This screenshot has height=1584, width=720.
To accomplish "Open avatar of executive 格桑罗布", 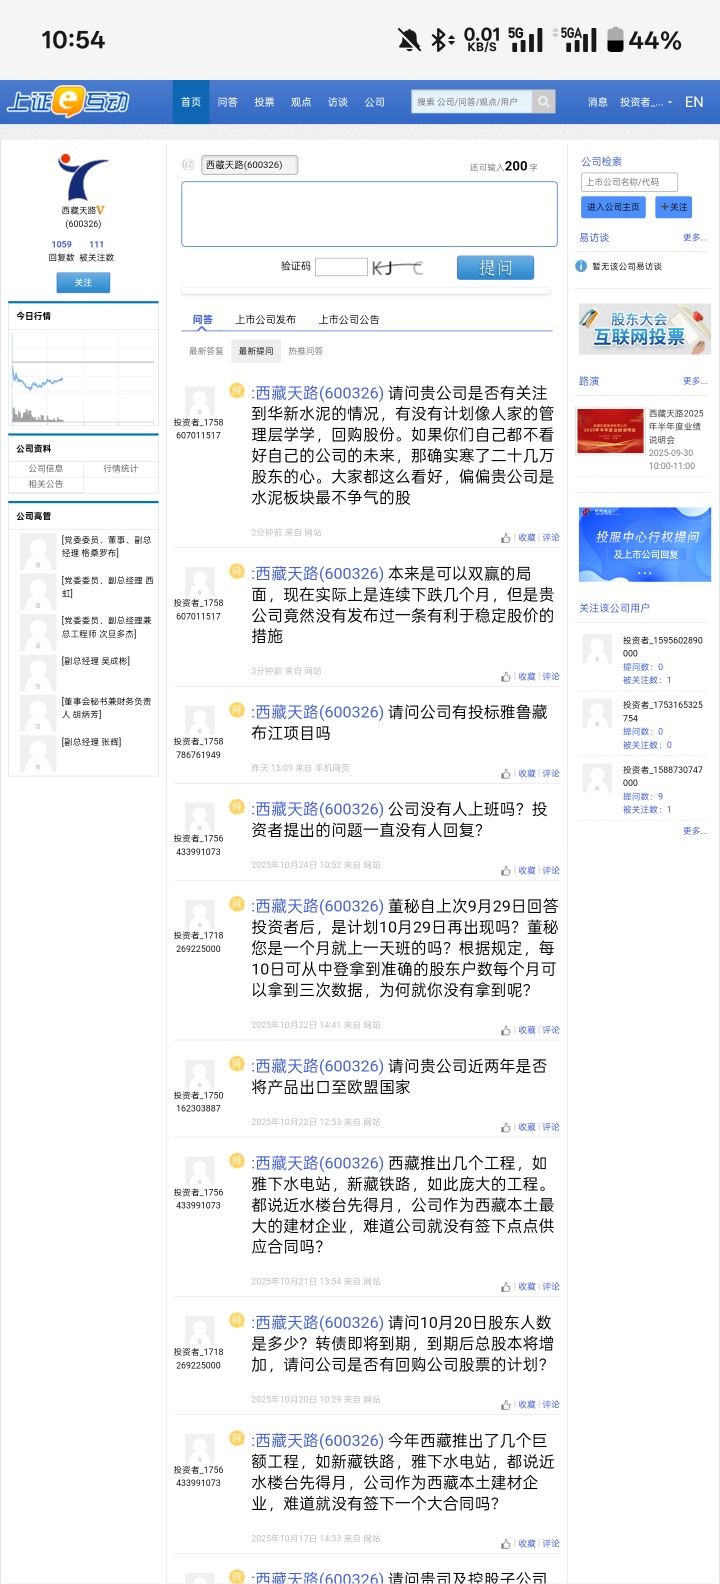I will (38, 551).
